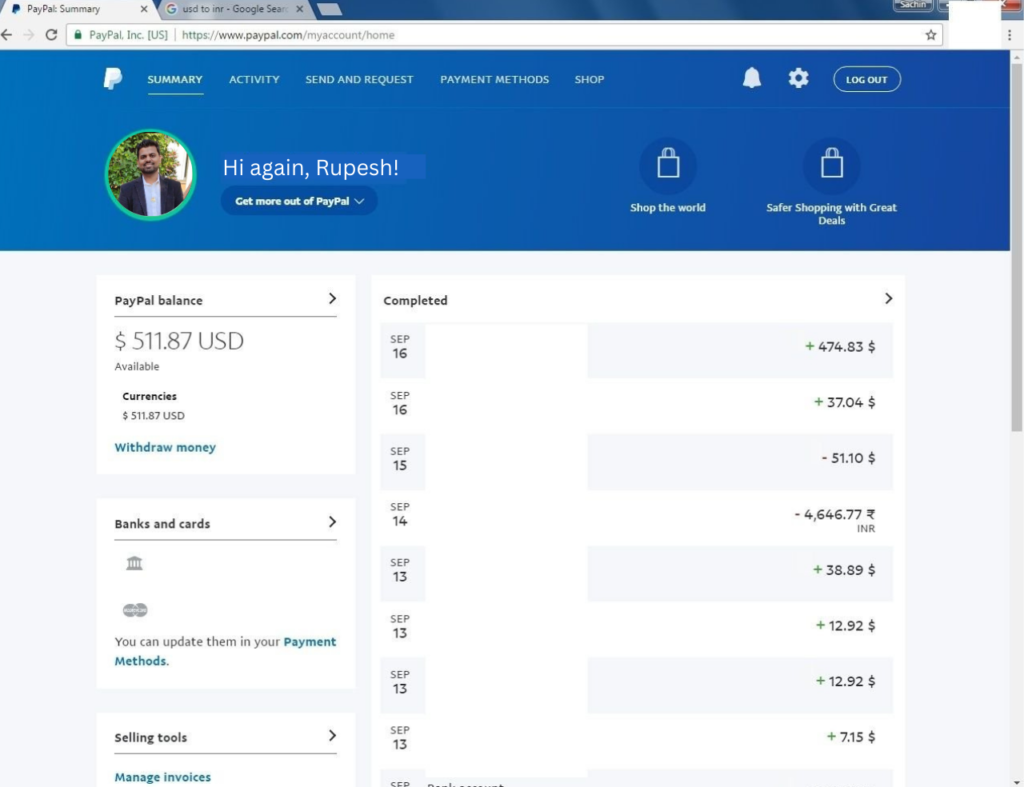Viewport: 1024px width, 787px height.
Task: Click the Shop the world label
Action: [667, 207]
